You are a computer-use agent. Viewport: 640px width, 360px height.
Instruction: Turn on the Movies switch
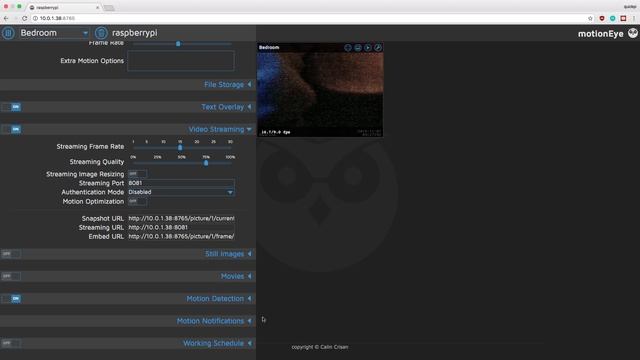tap(11, 276)
